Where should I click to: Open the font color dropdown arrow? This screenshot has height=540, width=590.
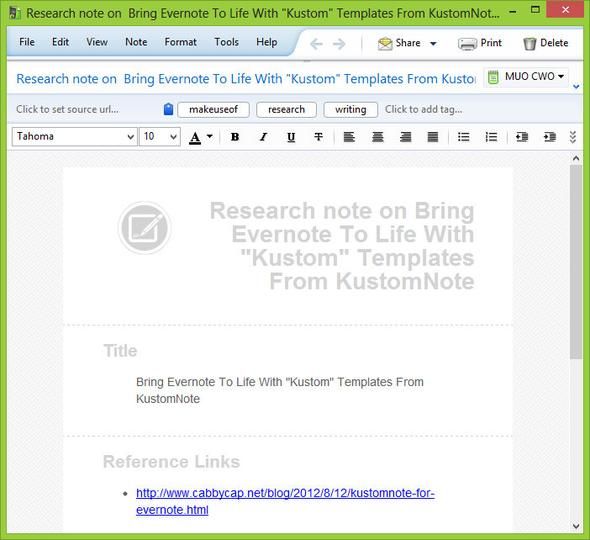coord(210,137)
